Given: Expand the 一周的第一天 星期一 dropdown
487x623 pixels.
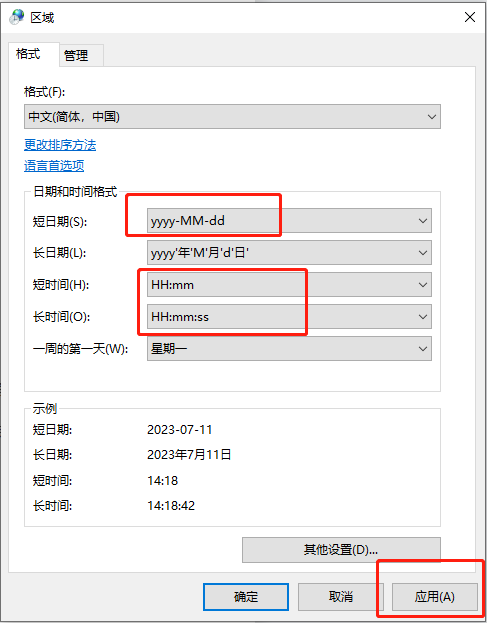Looking at the screenshot, I should (x=289, y=348).
